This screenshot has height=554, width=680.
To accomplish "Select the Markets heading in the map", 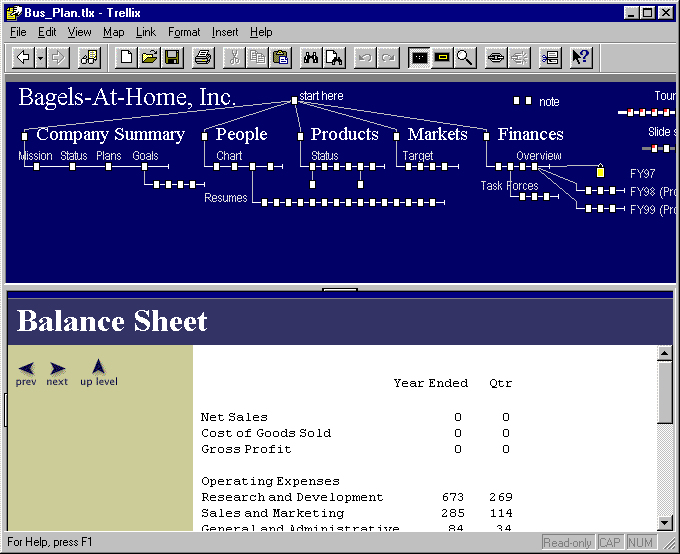I will [438, 134].
